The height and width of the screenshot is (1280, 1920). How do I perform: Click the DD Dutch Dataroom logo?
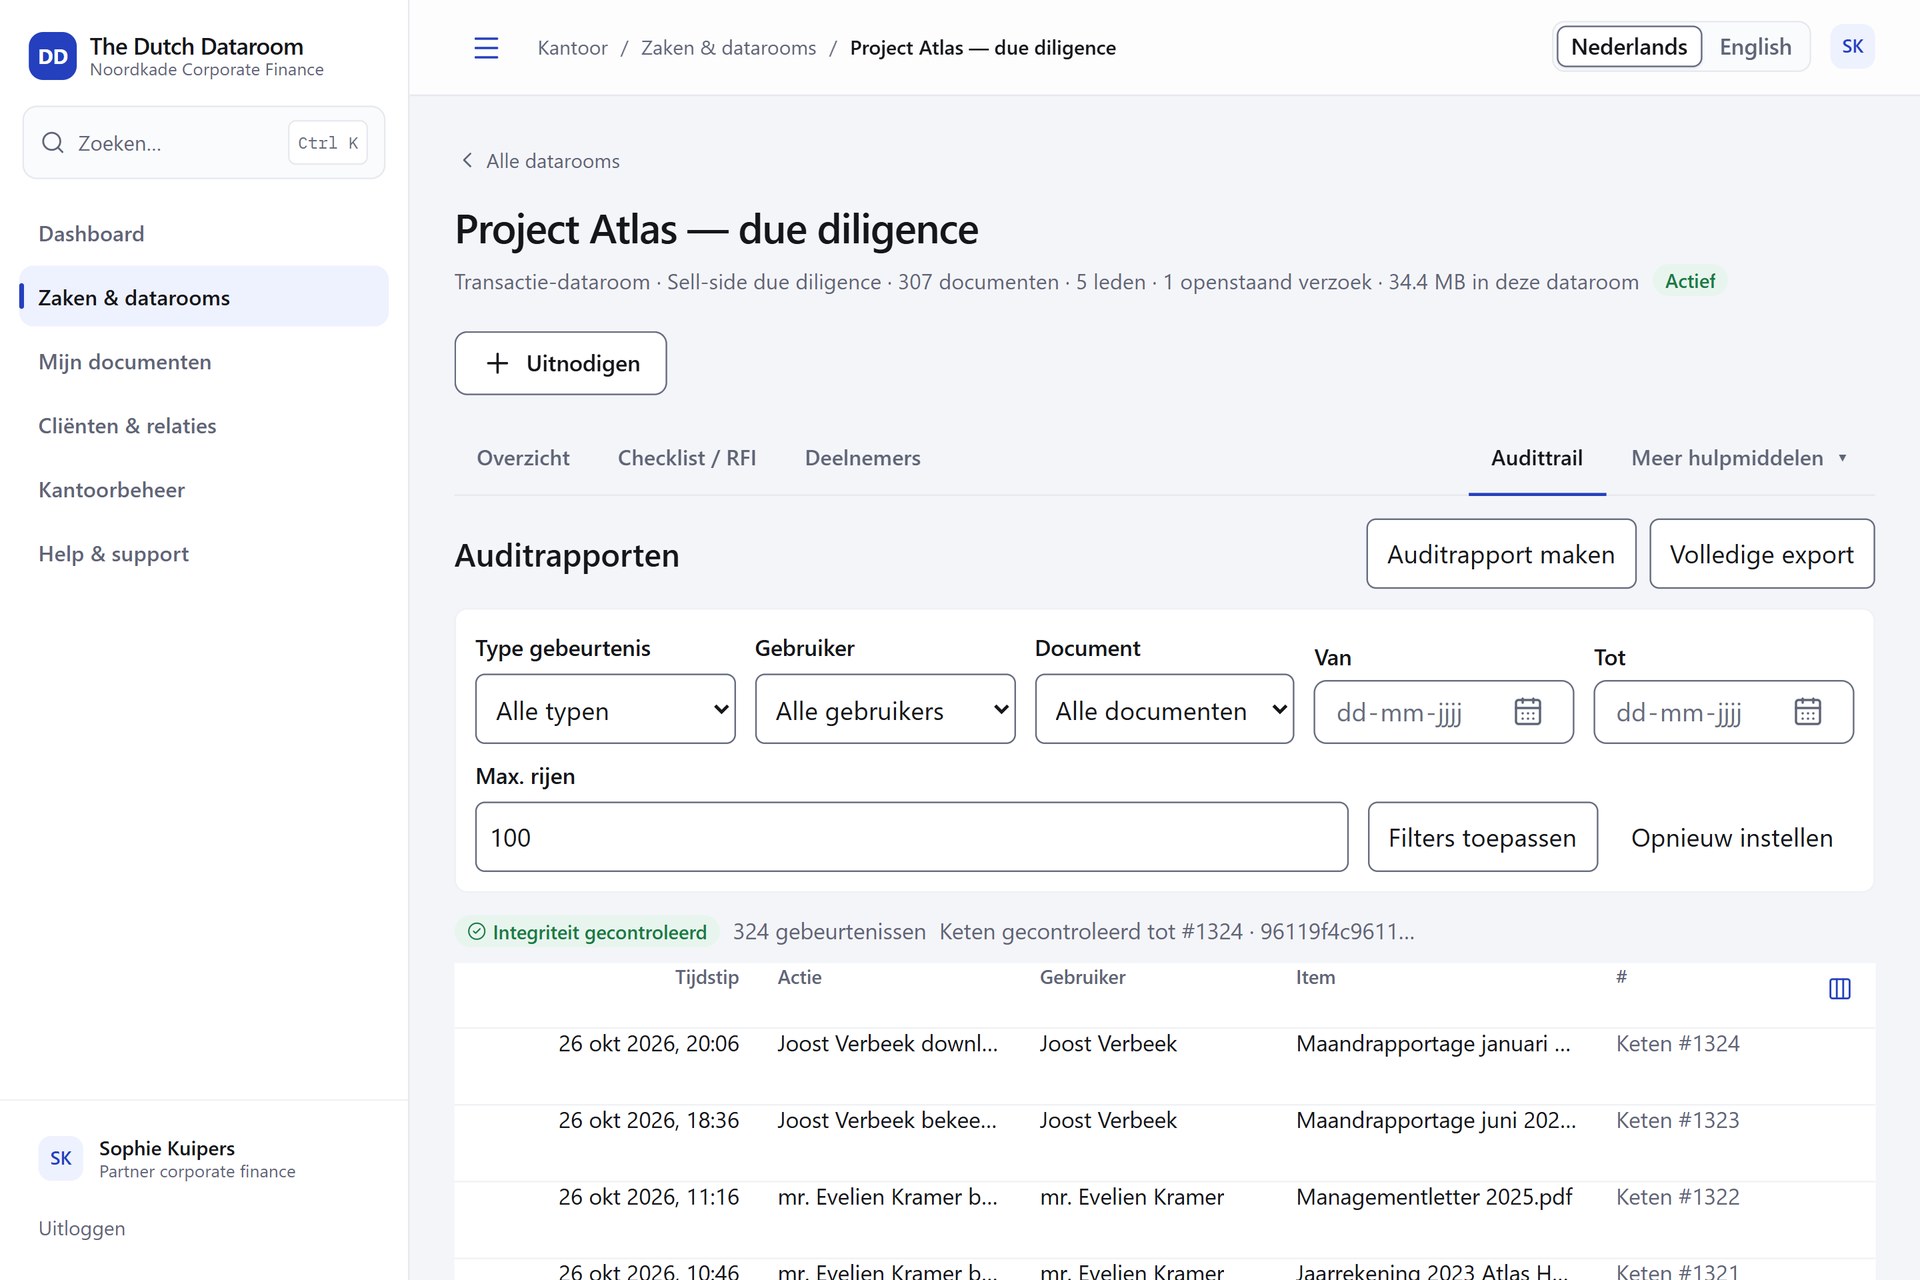tap(52, 56)
